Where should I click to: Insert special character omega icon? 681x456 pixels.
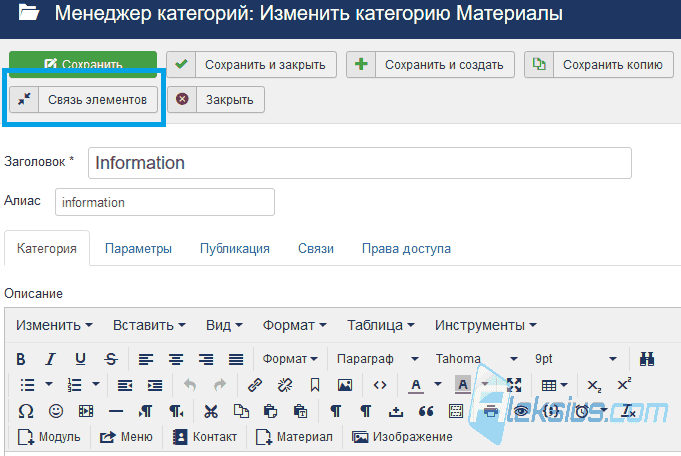26,411
